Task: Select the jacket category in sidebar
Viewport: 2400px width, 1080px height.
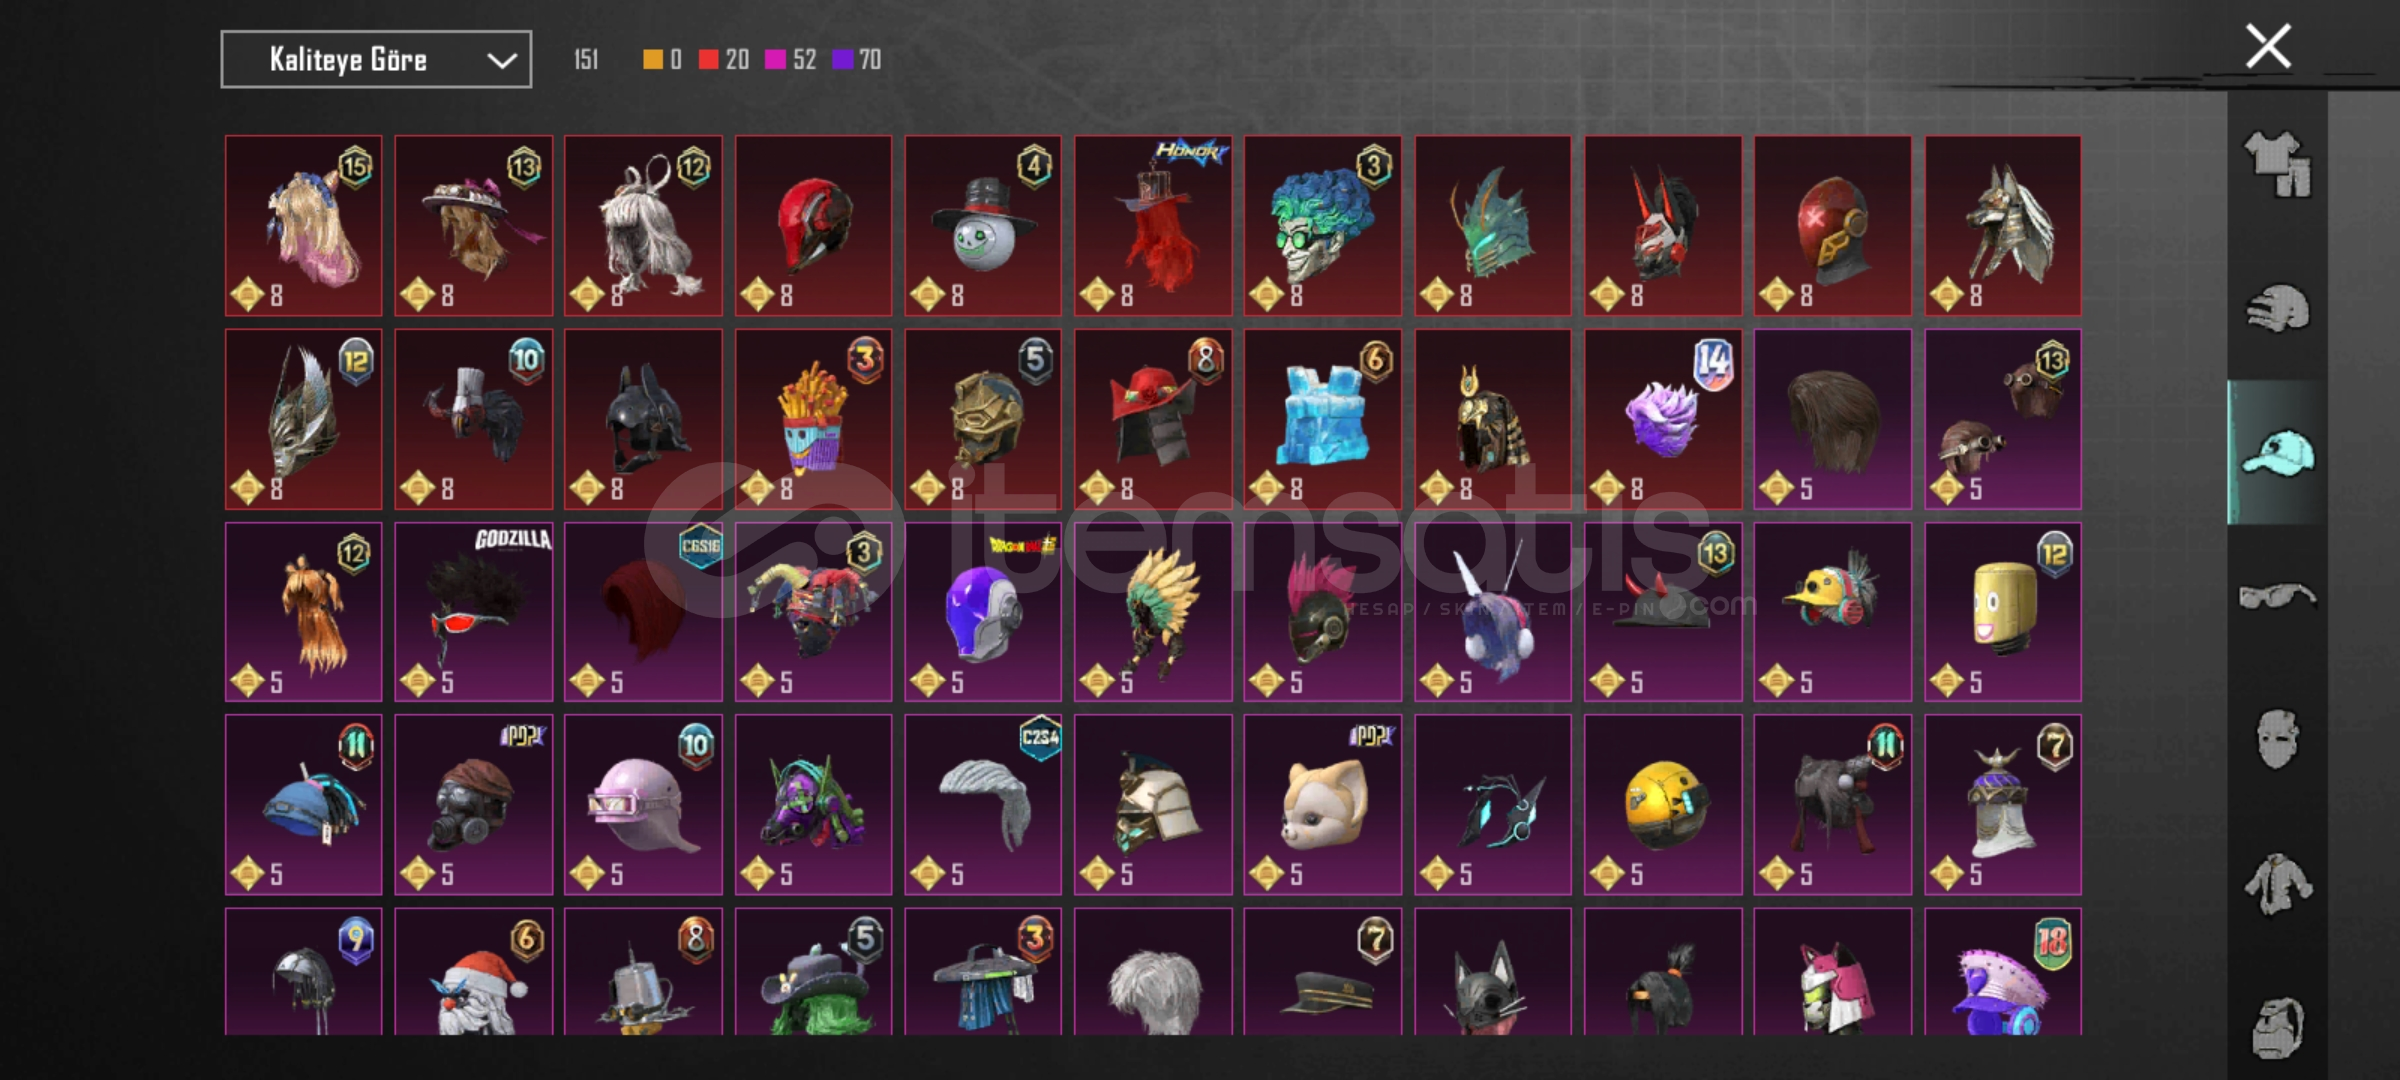Action: coord(2277,884)
